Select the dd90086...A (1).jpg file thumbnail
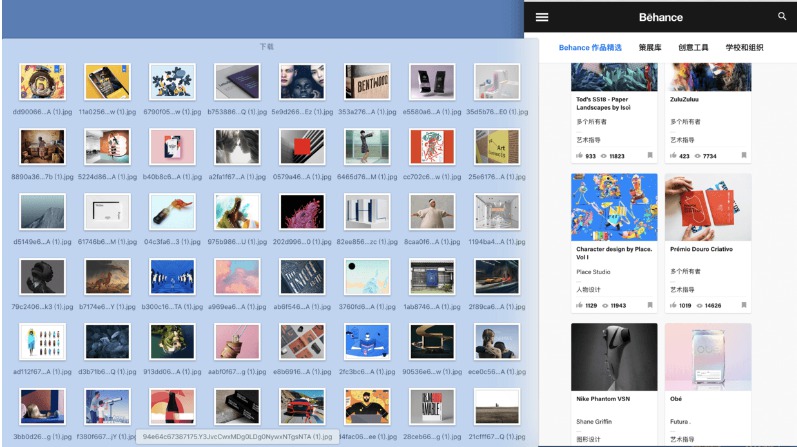 43,81
